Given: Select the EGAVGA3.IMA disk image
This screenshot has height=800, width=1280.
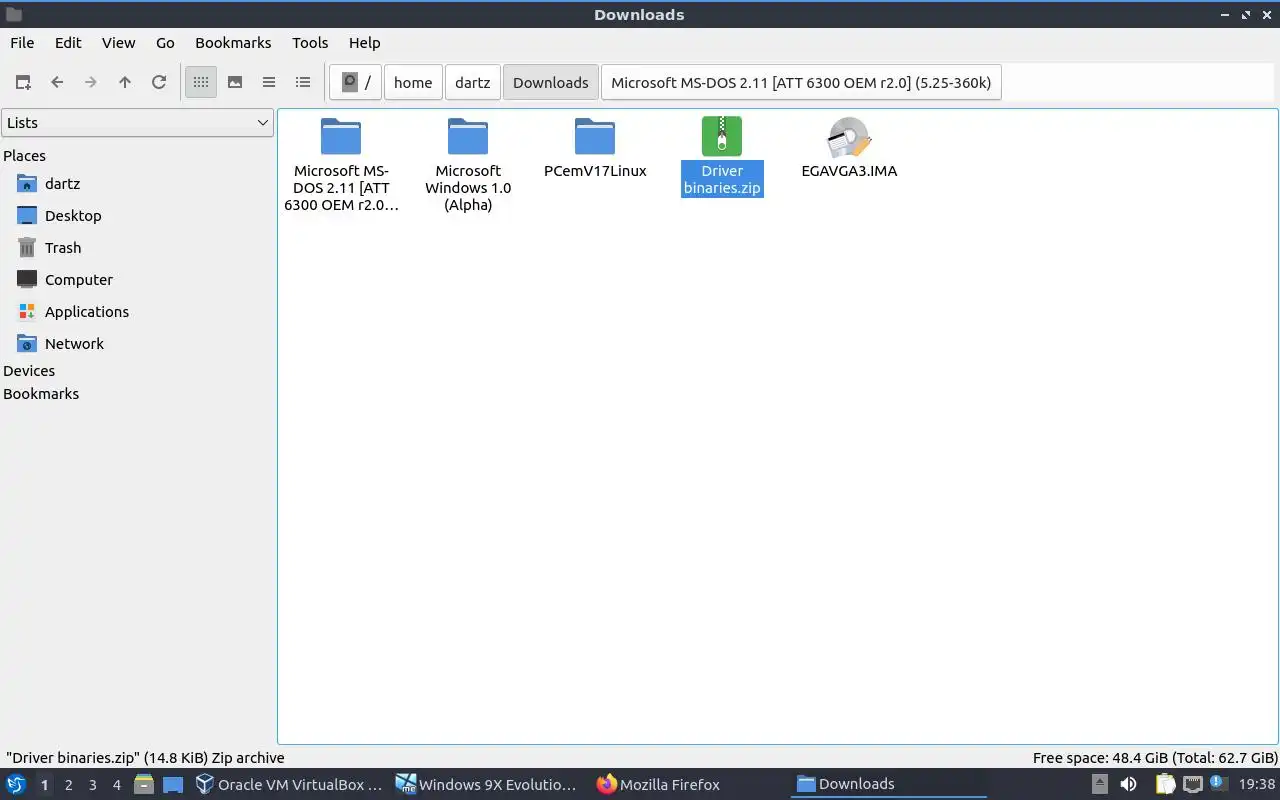Looking at the screenshot, I should (x=849, y=136).
